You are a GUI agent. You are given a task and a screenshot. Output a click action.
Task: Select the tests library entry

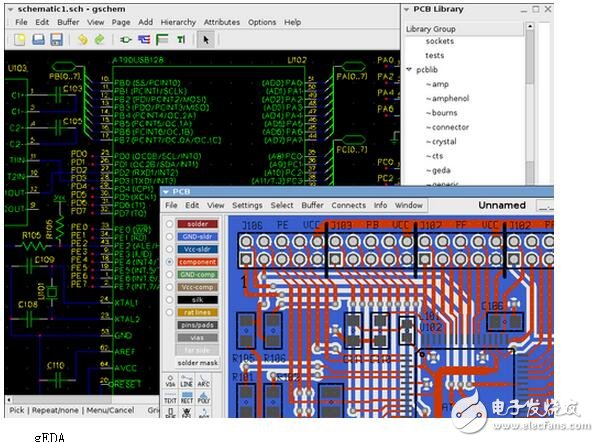tap(435, 55)
